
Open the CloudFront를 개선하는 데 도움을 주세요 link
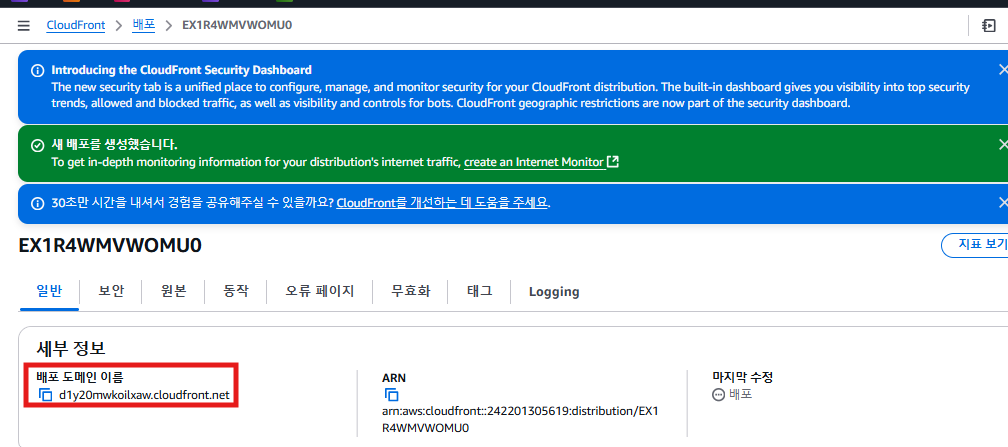(x=442, y=203)
